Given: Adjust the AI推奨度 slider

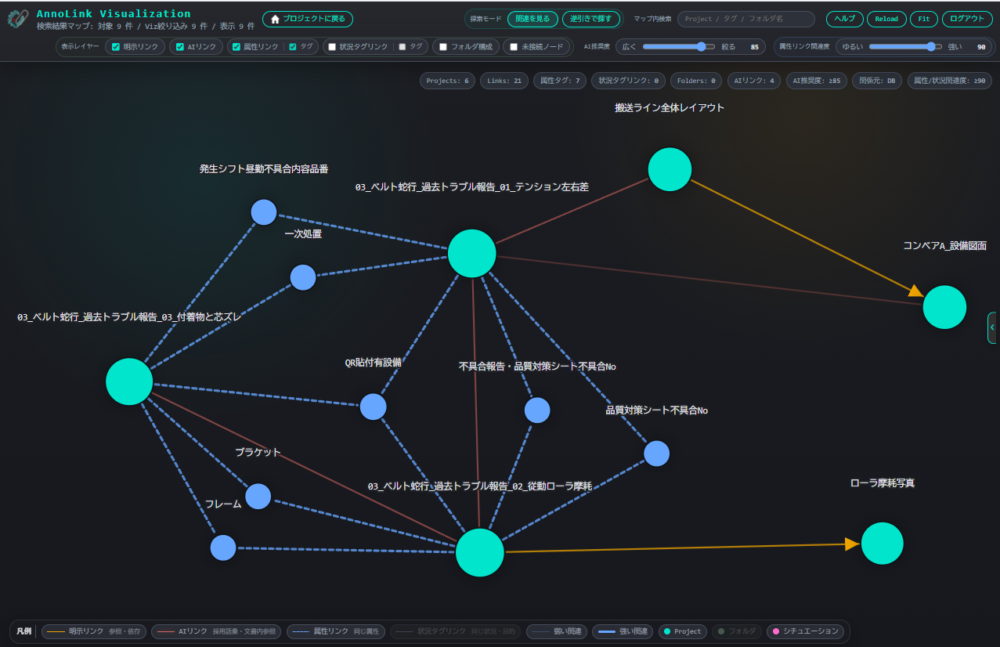Looking at the screenshot, I should pyautogui.click(x=679, y=47).
